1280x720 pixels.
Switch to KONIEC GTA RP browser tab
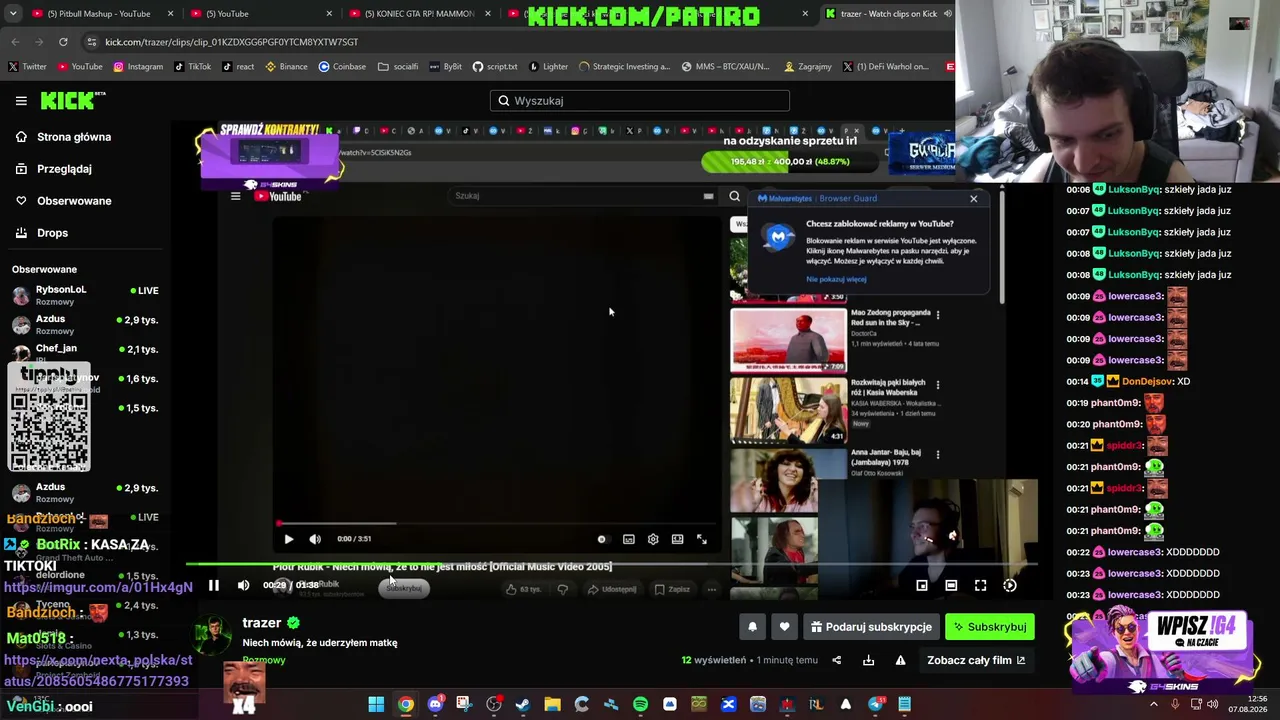[418, 14]
